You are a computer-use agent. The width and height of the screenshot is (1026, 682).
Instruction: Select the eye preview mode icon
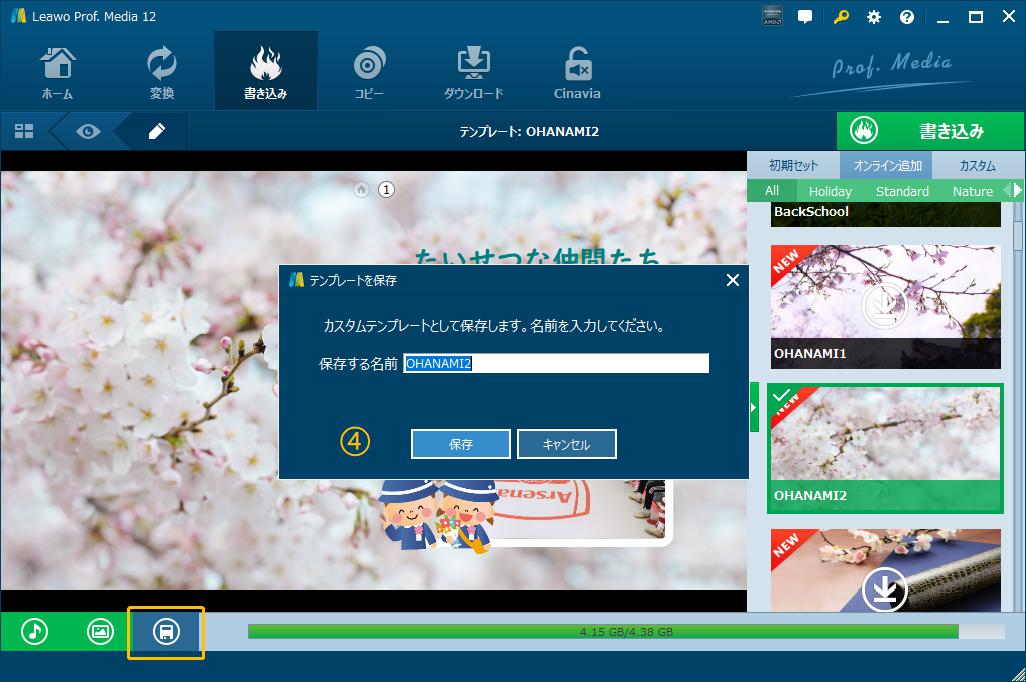(x=88, y=132)
